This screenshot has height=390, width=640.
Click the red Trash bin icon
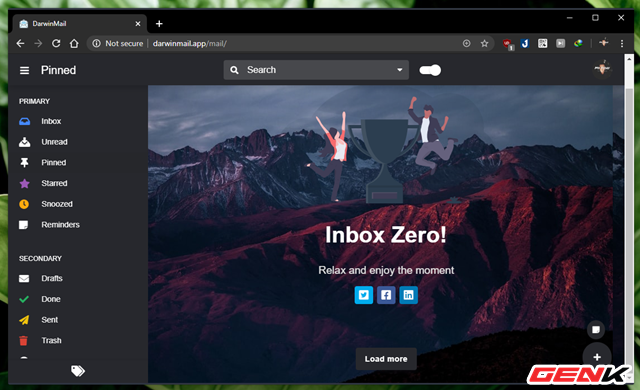24,341
